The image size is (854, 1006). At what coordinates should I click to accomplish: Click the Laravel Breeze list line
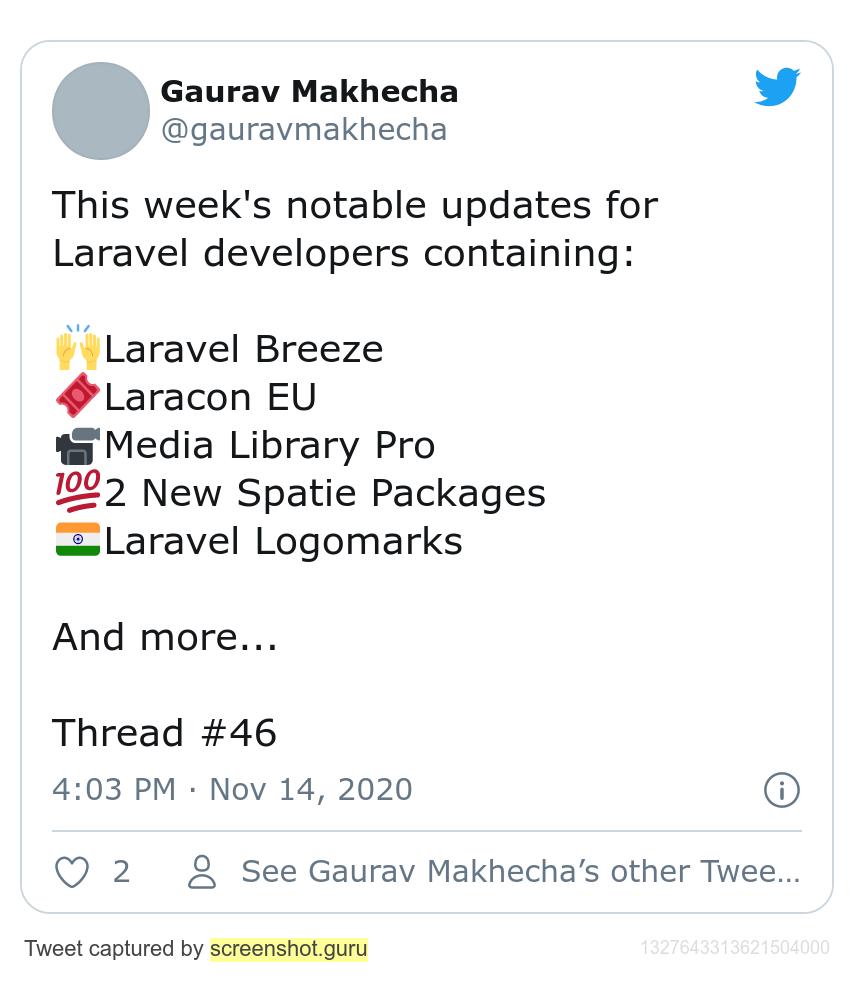pyautogui.click(x=219, y=348)
